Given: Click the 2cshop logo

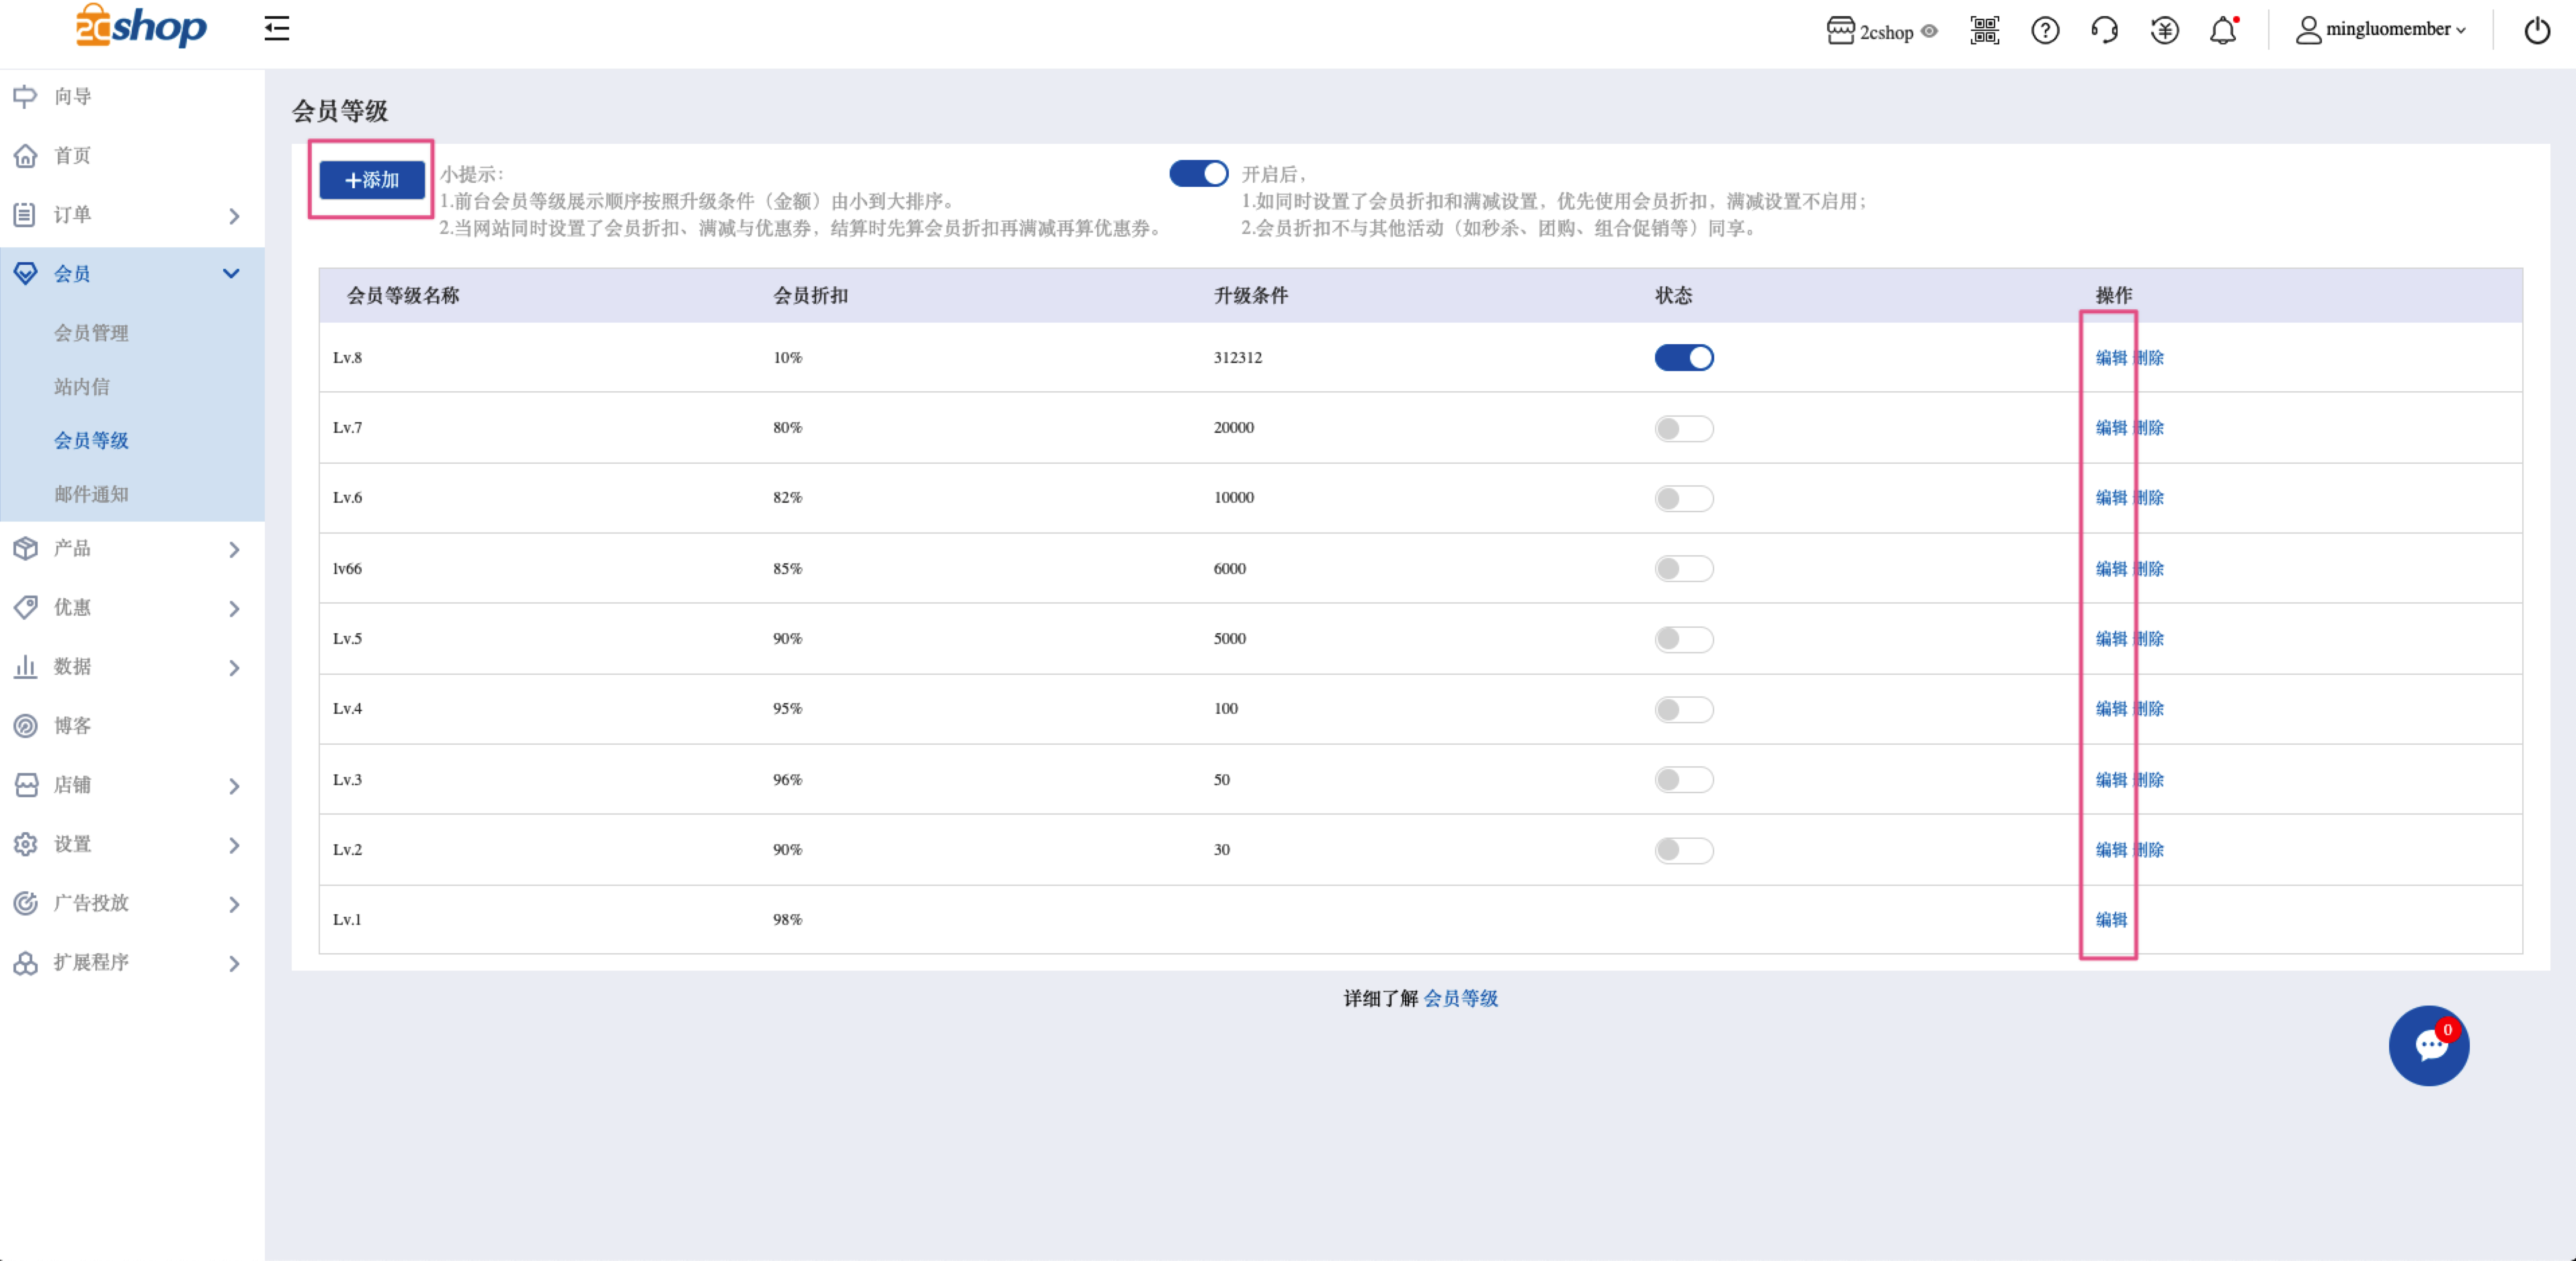Looking at the screenshot, I should (141, 26).
